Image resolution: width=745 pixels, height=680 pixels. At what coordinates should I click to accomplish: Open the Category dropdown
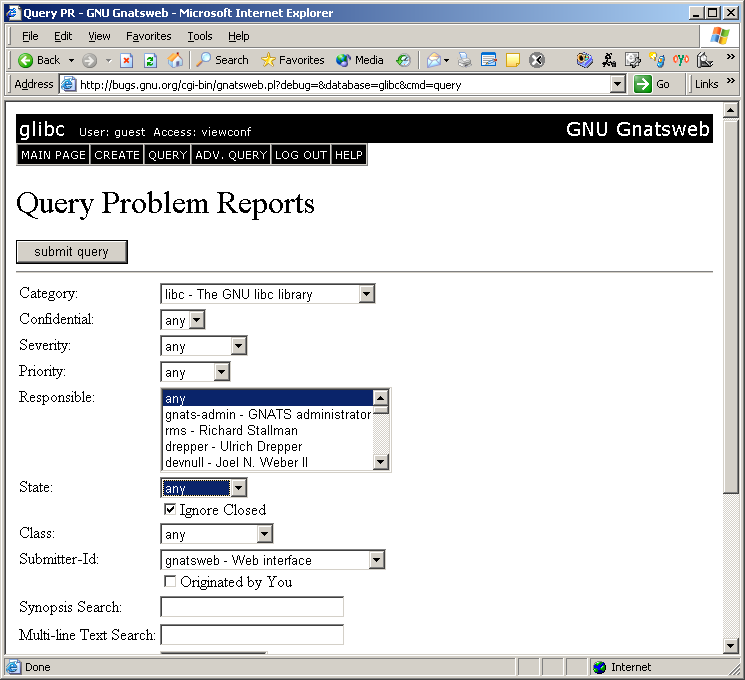(267, 294)
